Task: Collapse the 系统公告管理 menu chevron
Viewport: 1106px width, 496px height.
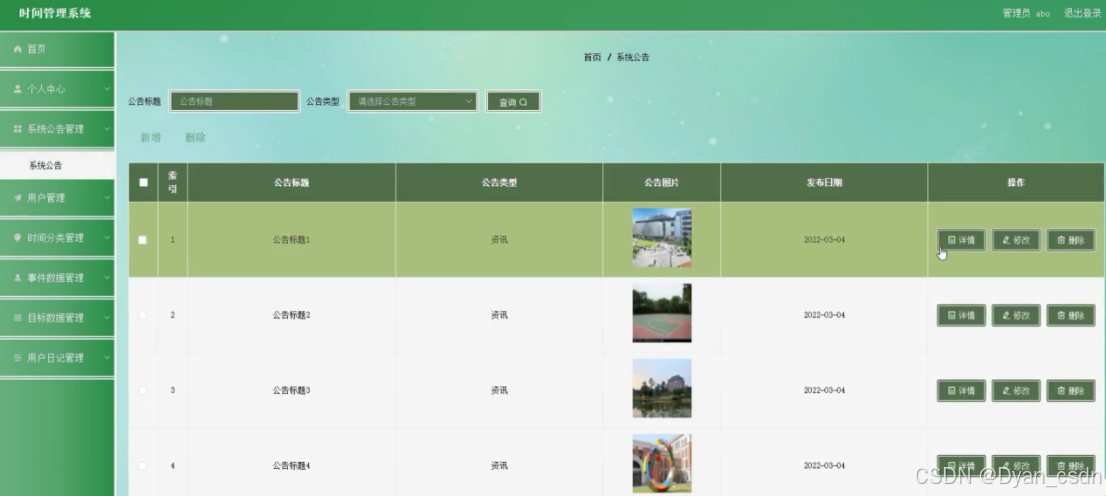Action: (107, 129)
